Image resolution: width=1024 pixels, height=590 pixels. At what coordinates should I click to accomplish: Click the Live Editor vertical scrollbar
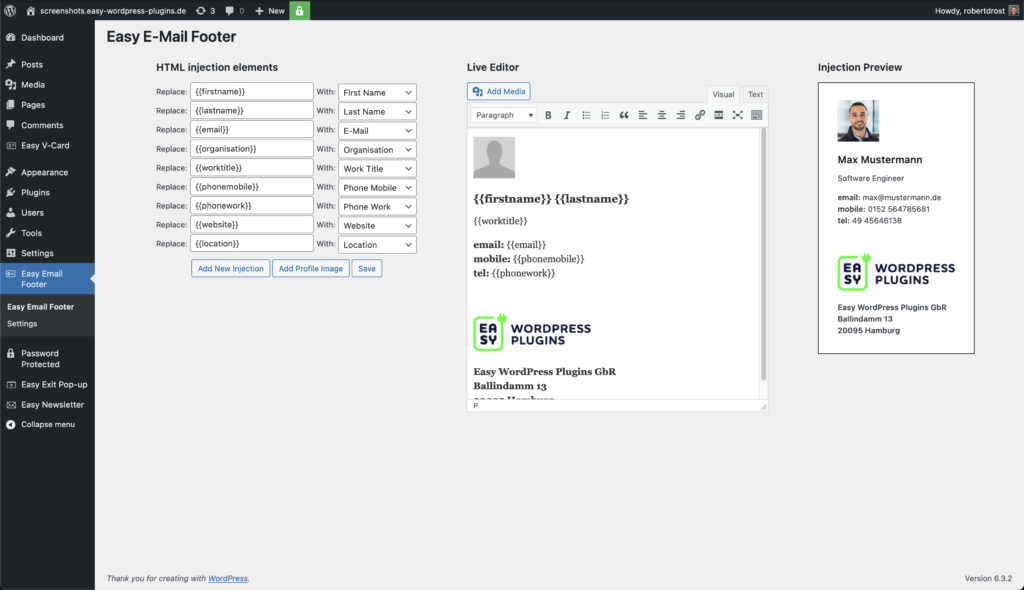click(763, 255)
